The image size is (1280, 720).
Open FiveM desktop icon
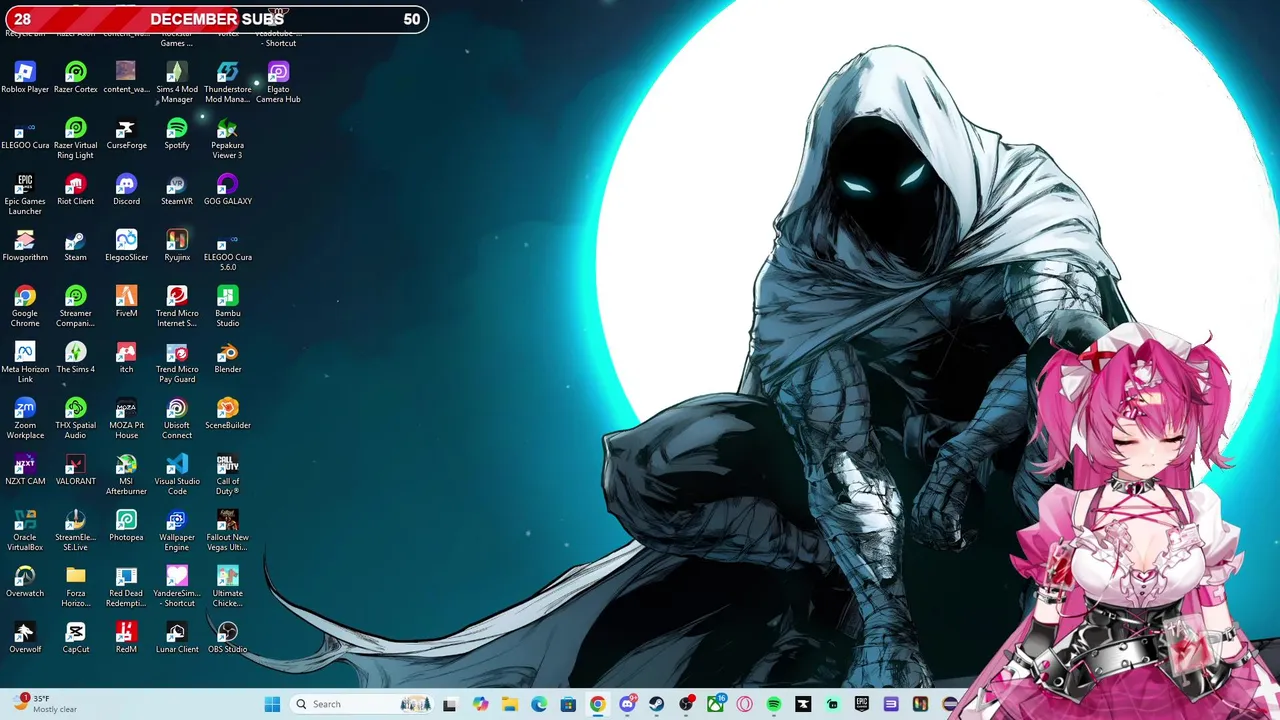click(126, 302)
